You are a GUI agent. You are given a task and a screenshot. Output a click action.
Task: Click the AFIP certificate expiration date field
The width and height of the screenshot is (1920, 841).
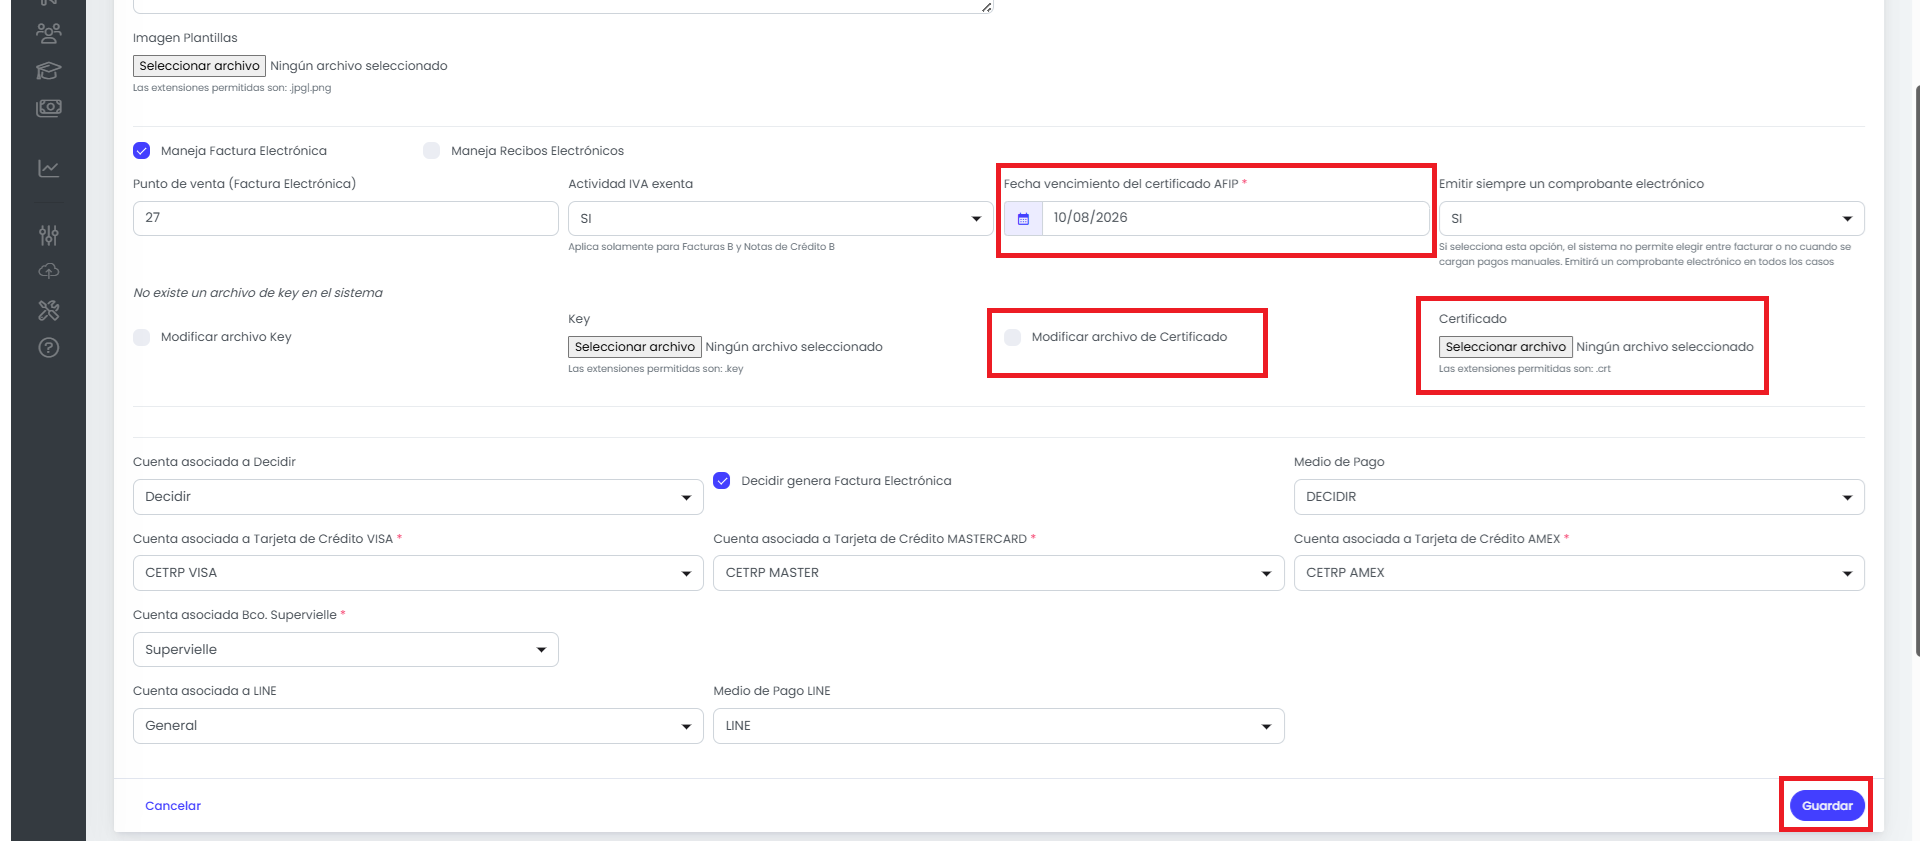click(x=1235, y=219)
